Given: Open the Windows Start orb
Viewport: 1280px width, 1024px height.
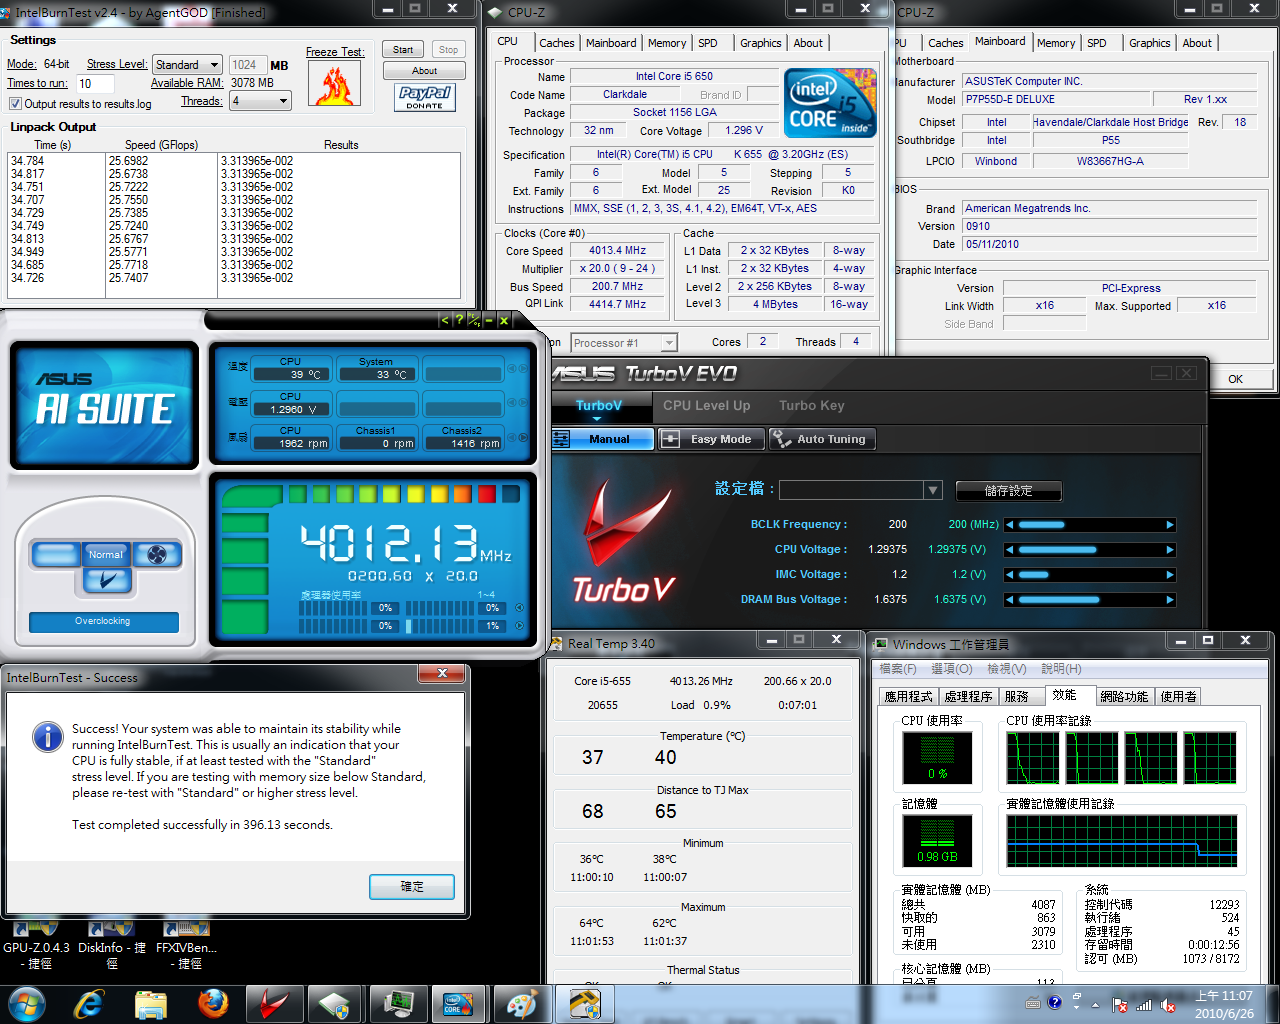Looking at the screenshot, I should point(26,1004).
